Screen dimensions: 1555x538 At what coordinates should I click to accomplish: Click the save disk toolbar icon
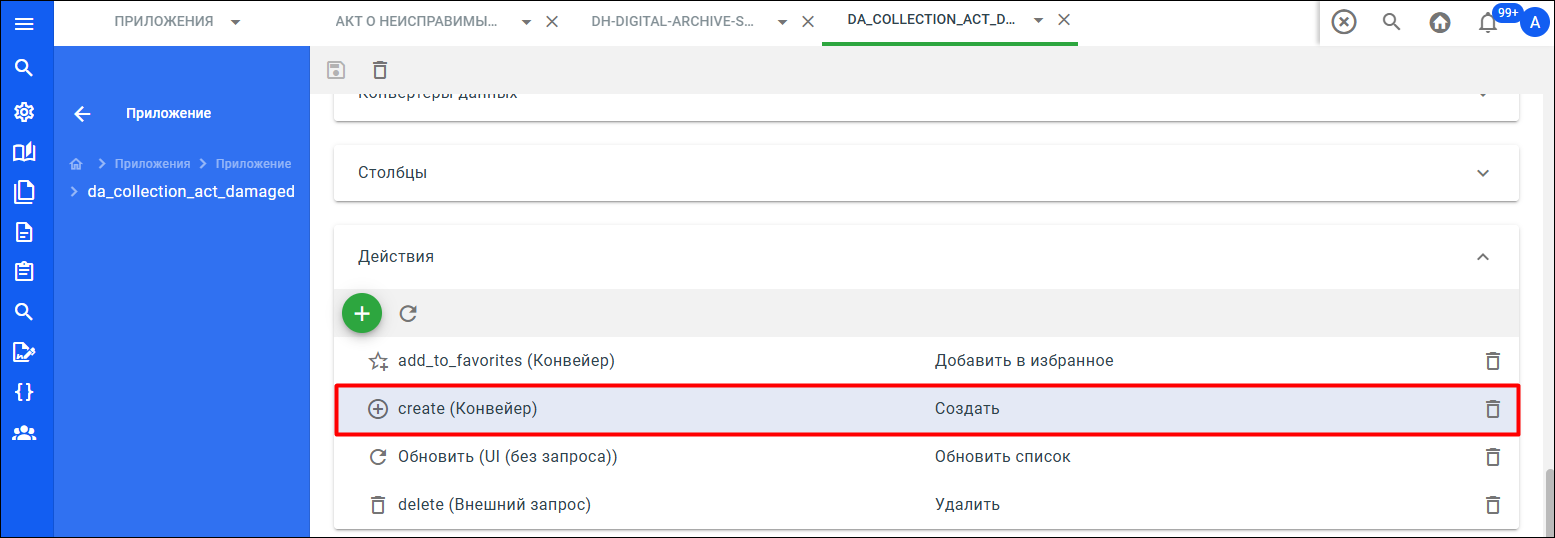[x=337, y=70]
